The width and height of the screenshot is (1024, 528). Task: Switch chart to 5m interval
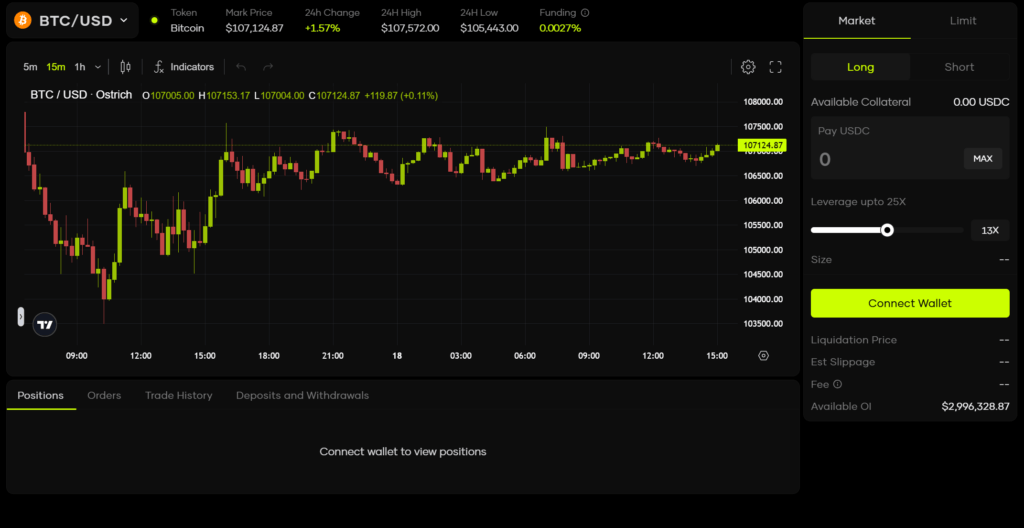tap(30, 67)
